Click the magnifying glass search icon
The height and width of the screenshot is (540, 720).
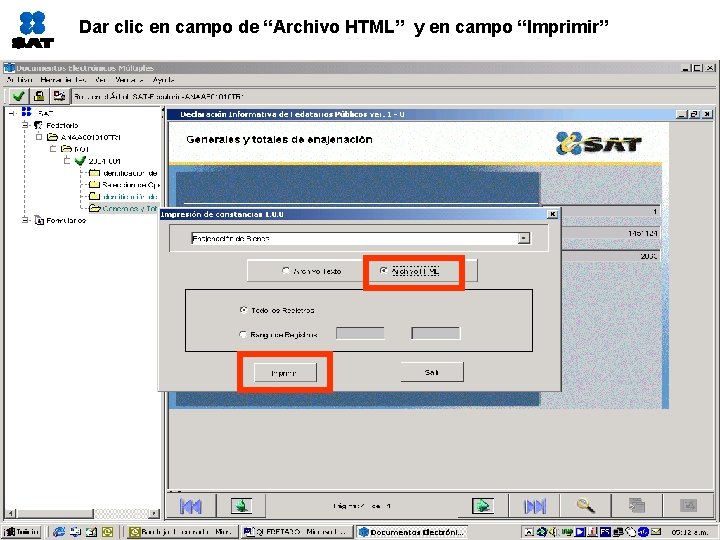point(586,506)
